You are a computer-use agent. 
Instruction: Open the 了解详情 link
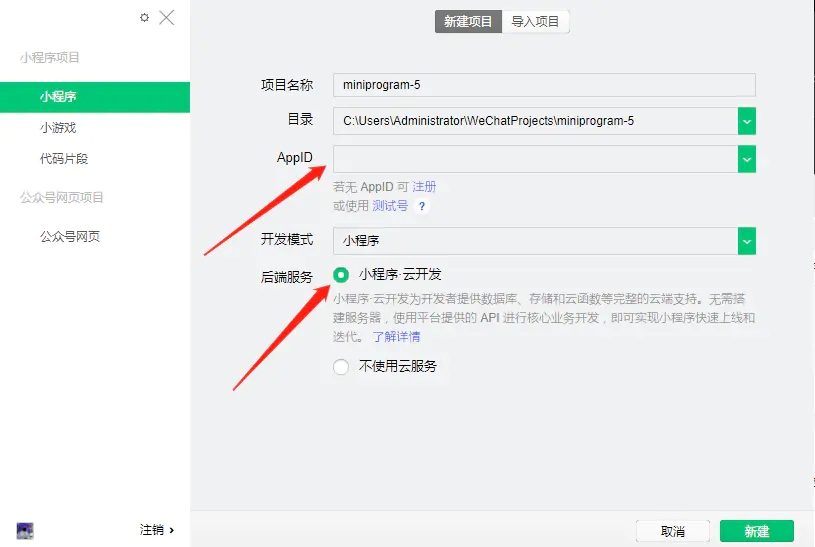click(x=396, y=337)
